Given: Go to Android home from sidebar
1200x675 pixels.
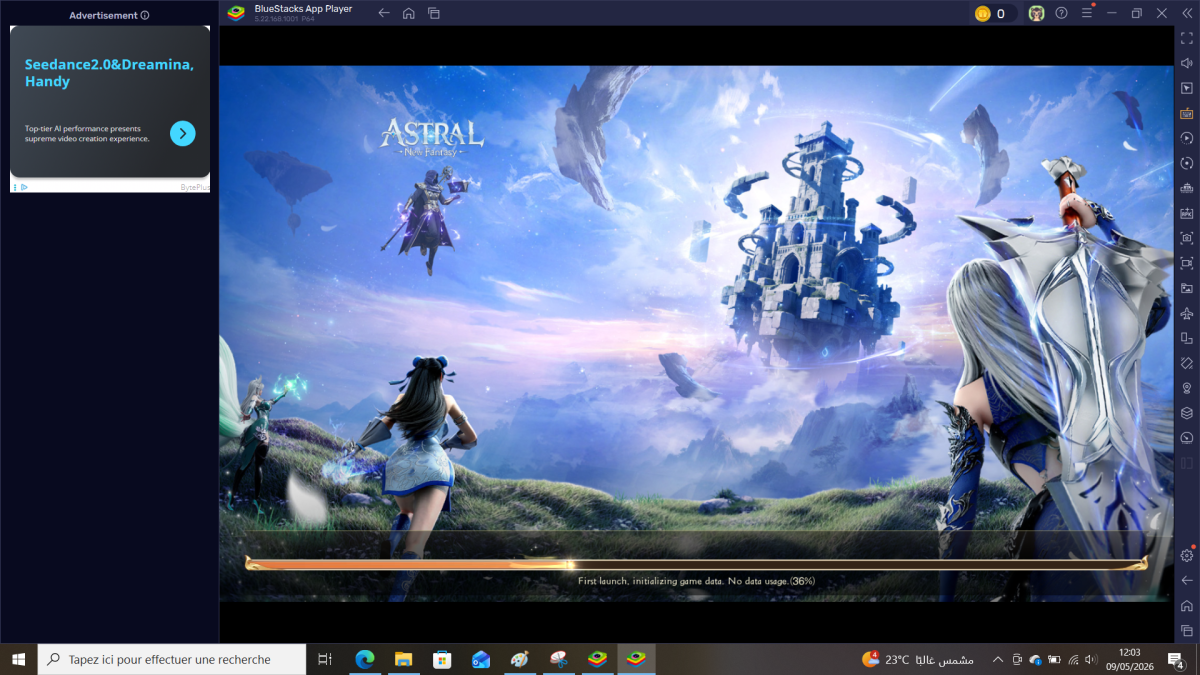Looking at the screenshot, I should coord(1186,605).
